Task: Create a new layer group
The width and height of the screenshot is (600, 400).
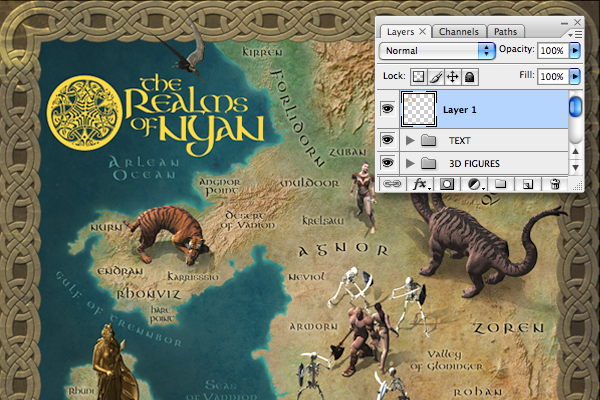Action: coord(501,184)
